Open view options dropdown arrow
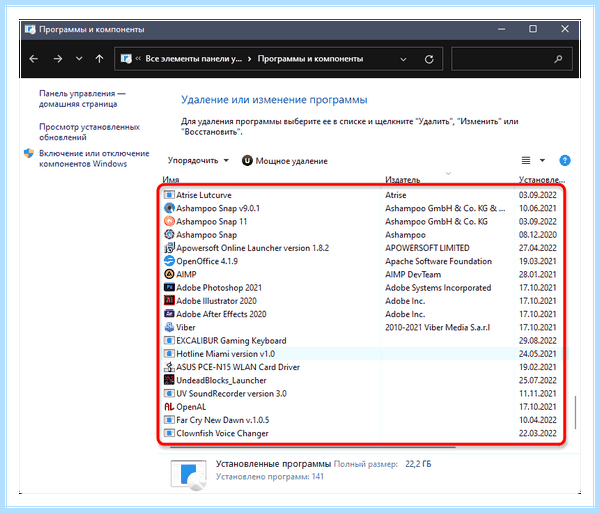This screenshot has width=600, height=513. (542, 160)
